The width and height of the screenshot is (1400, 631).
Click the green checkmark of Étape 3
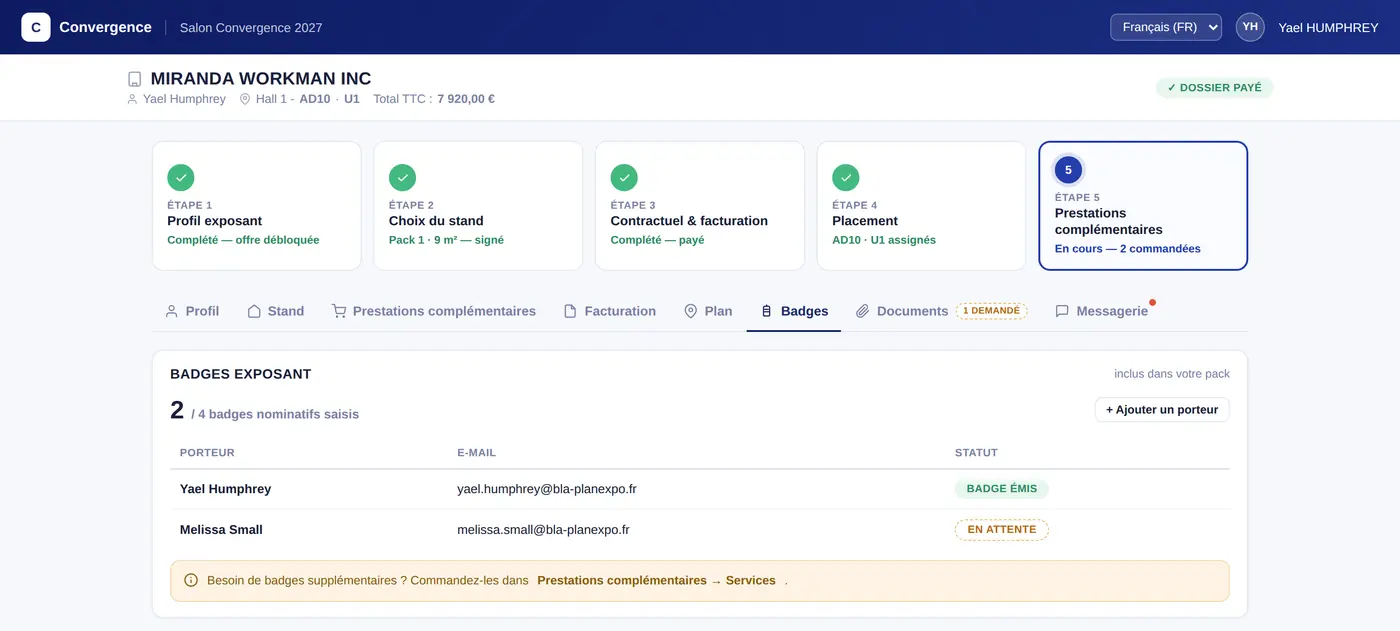tap(625, 178)
